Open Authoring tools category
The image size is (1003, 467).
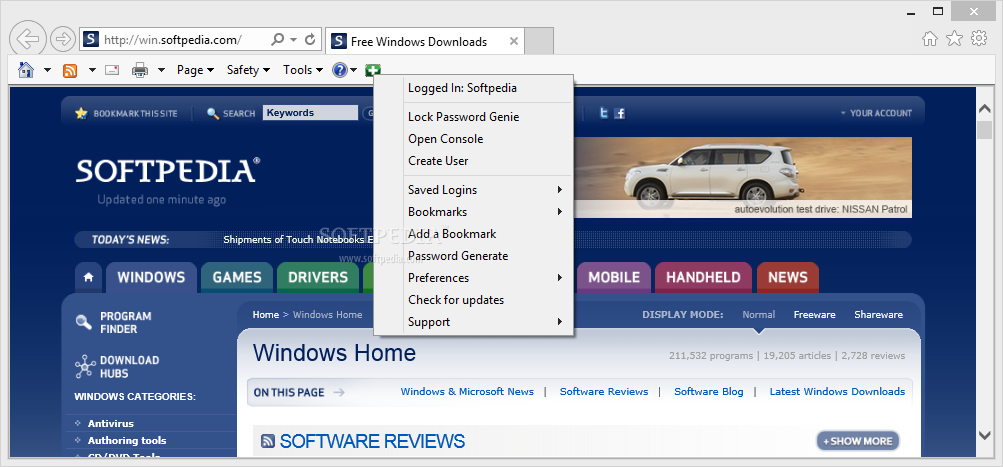[127, 441]
